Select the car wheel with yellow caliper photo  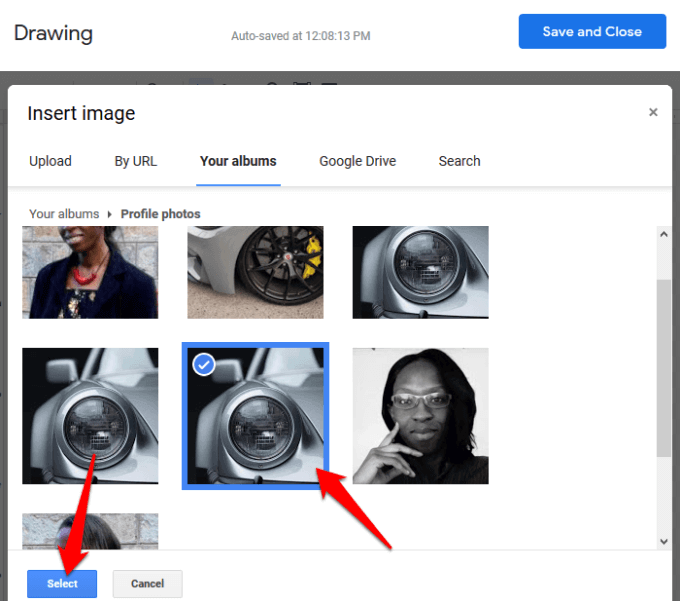(x=255, y=272)
